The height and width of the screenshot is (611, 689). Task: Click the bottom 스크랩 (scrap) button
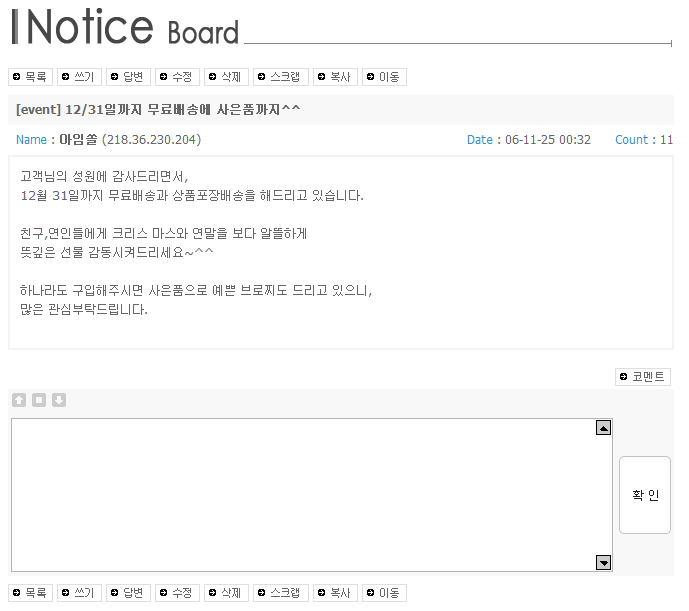(x=281, y=593)
